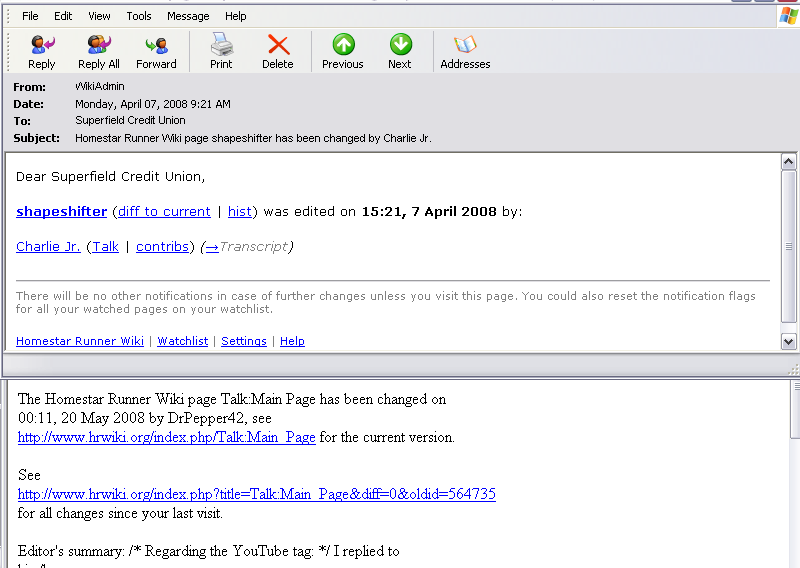Image resolution: width=800 pixels, height=568 pixels.
Task: Click the message scrollbar up arrow
Action: pos(788,162)
